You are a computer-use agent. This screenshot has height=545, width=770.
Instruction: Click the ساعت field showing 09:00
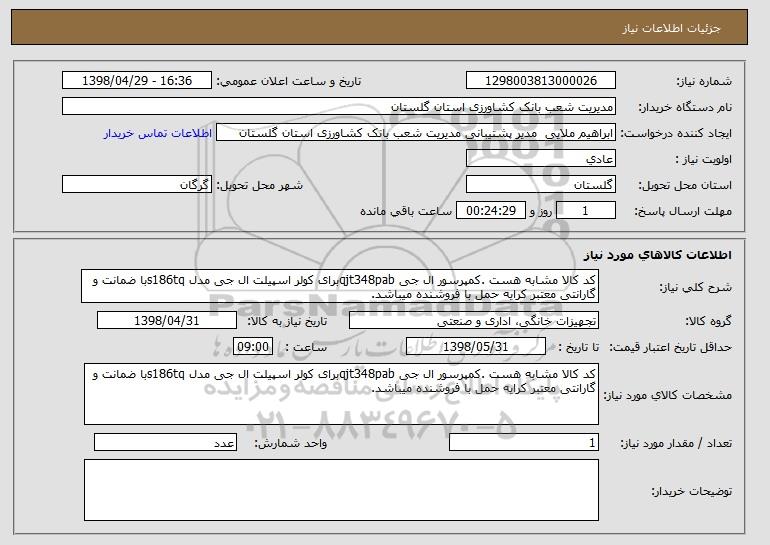pyautogui.click(x=252, y=347)
